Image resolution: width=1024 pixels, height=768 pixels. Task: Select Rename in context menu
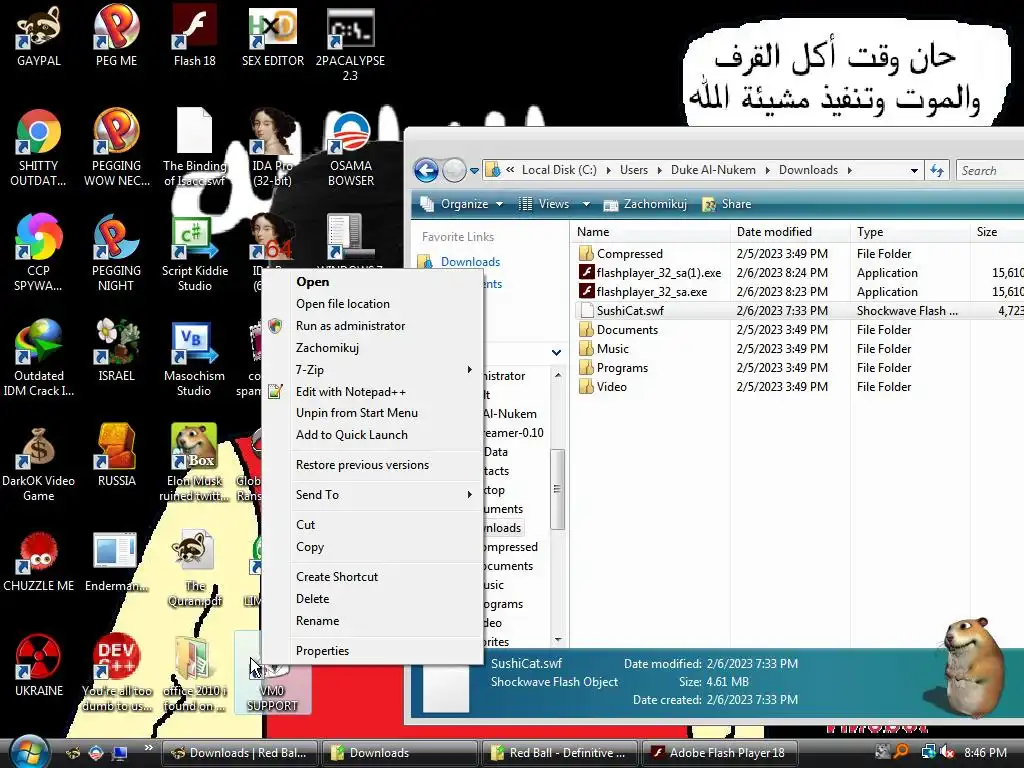click(317, 621)
